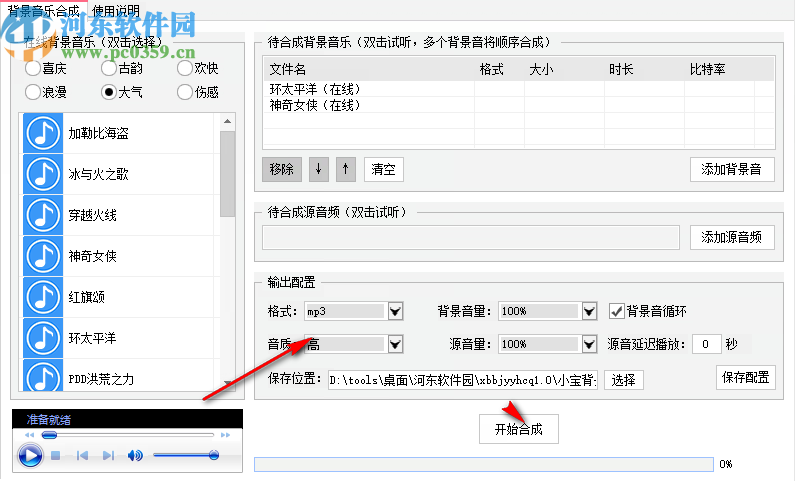Select the 大气 music category
The height and width of the screenshot is (481, 795).
122,92
